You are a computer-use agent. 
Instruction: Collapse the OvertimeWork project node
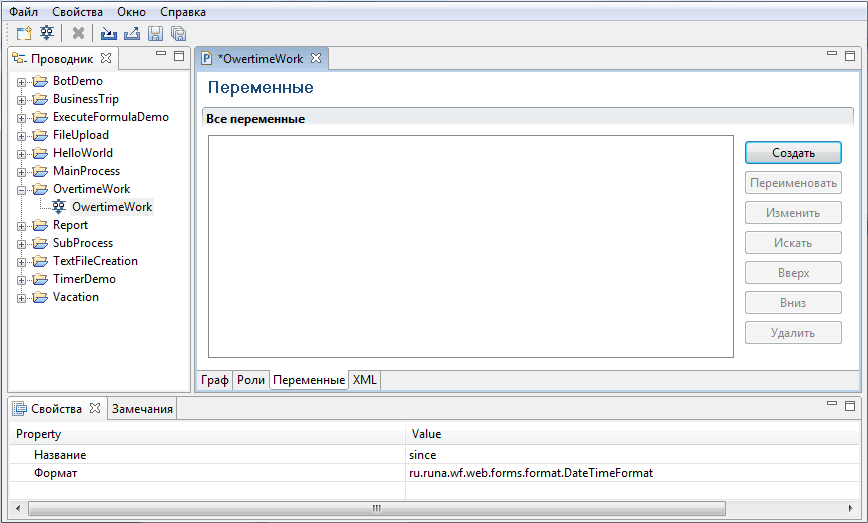pos(21,190)
